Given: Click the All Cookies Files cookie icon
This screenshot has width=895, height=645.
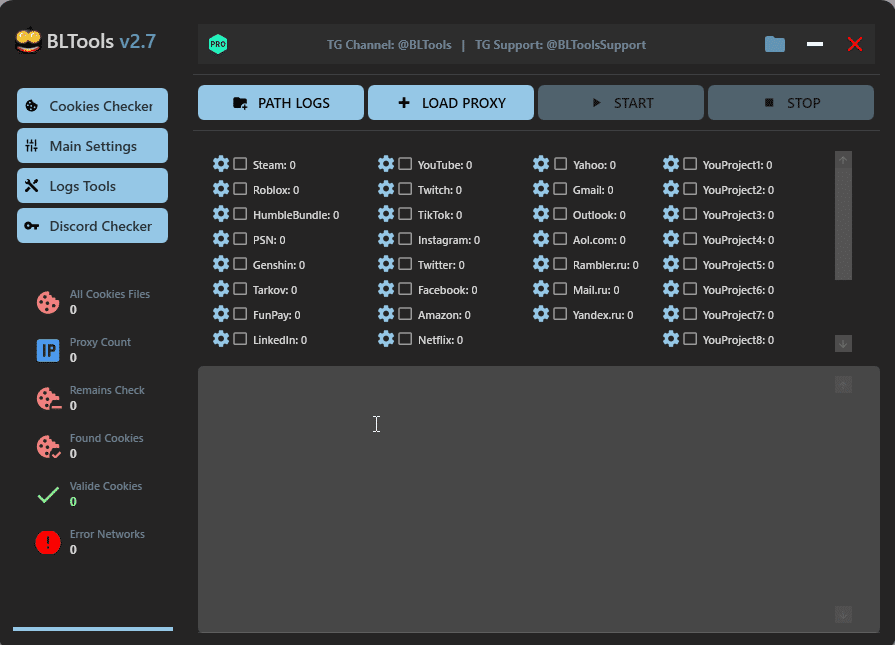Looking at the screenshot, I should coord(48,301).
